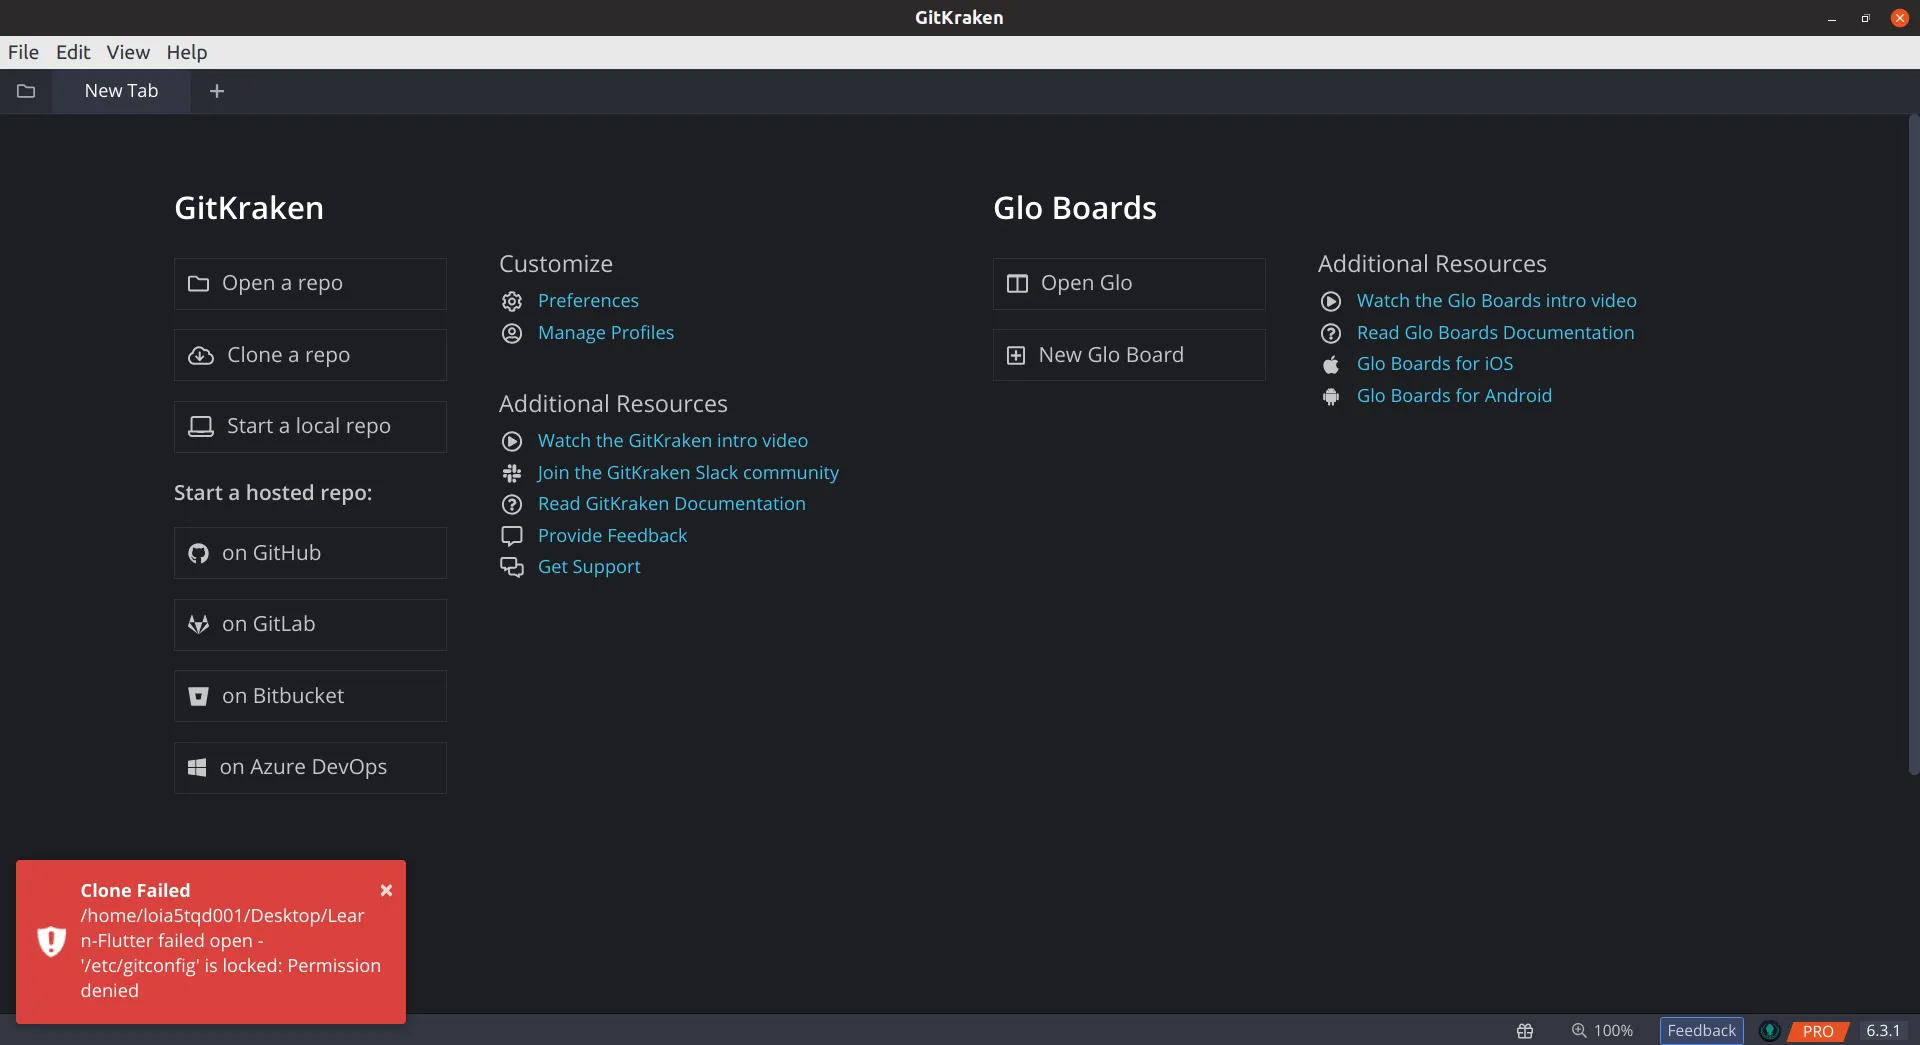This screenshot has height=1045, width=1920.
Task: Select the New Tab tab
Action: click(x=121, y=91)
